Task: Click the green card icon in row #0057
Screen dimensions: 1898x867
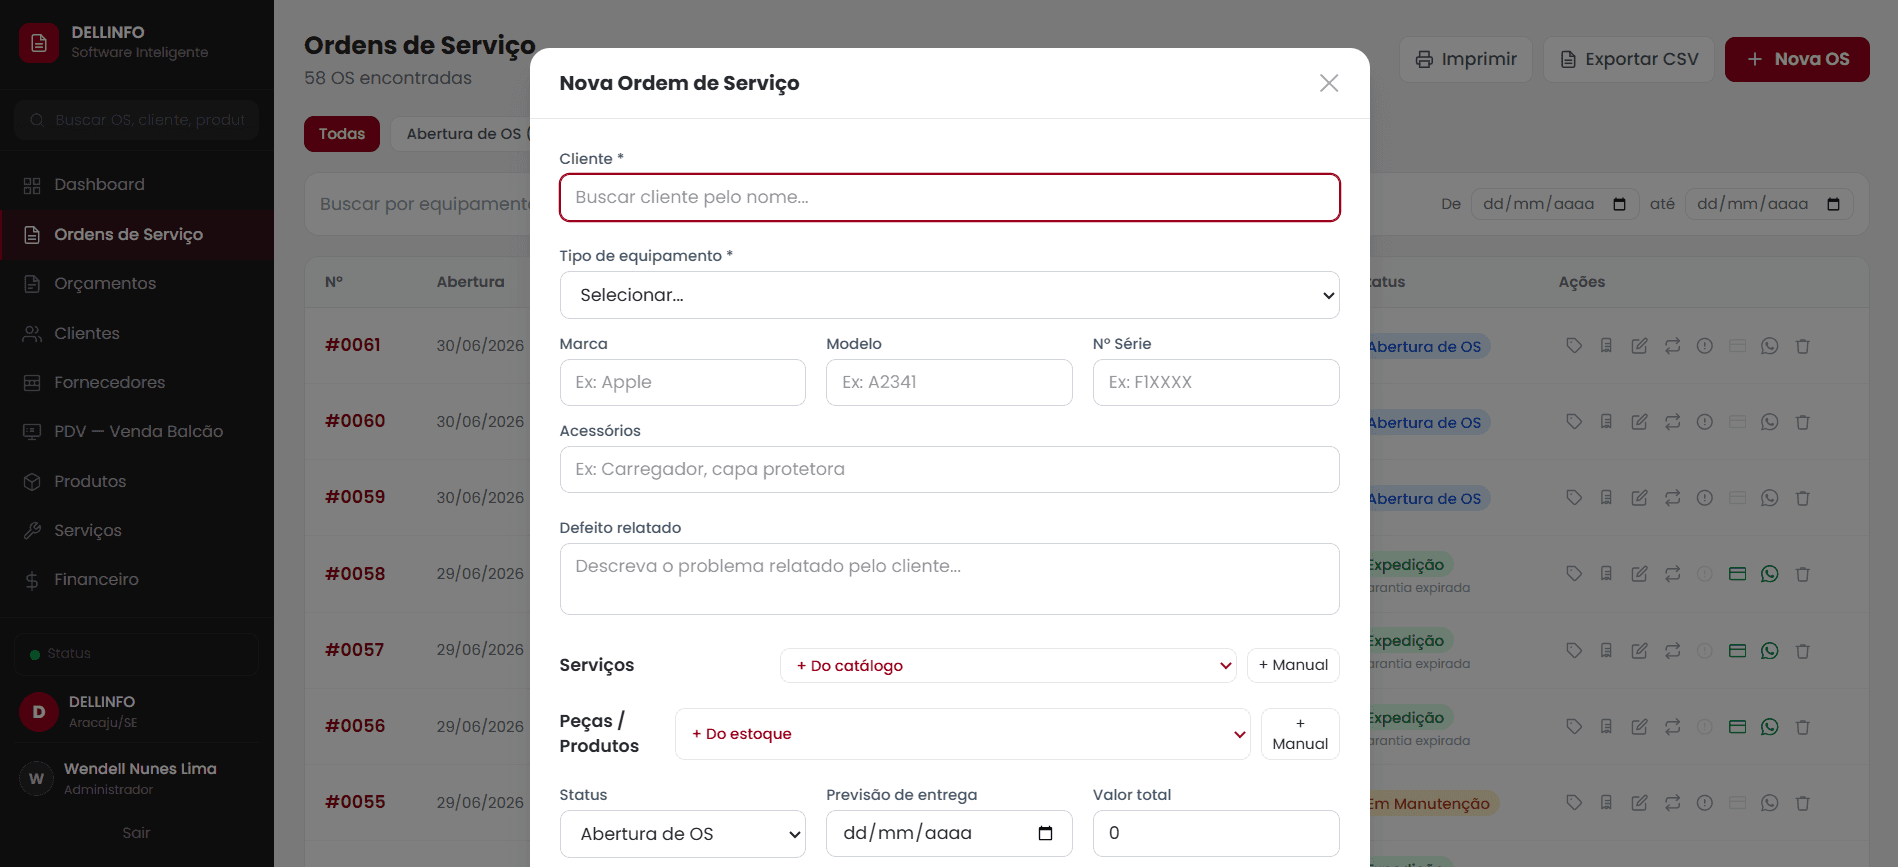Action: click(x=1737, y=651)
